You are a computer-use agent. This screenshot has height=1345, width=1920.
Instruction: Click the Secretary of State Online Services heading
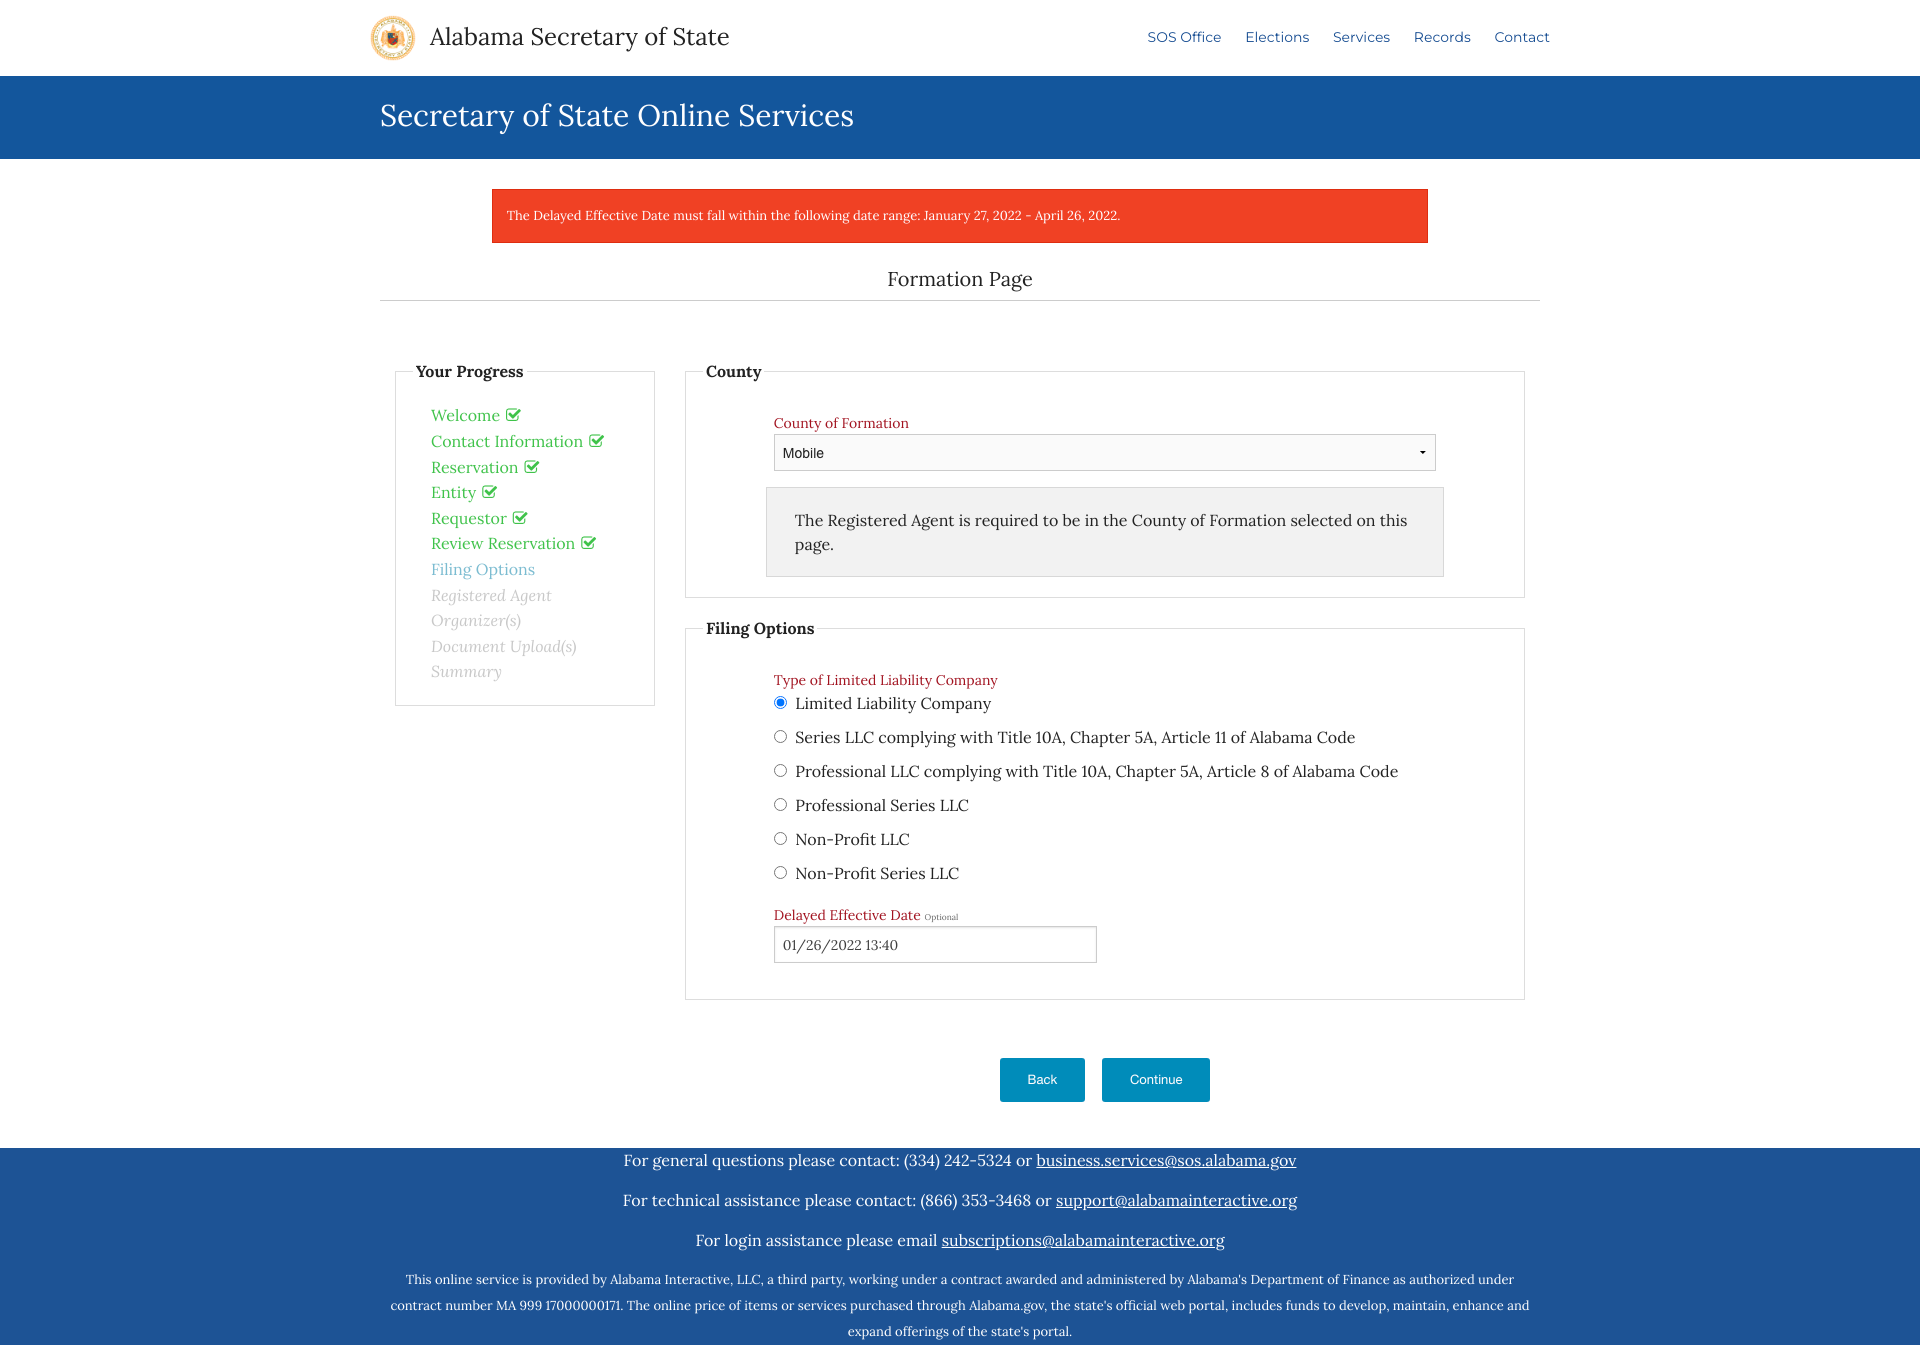(x=617, y=116)
